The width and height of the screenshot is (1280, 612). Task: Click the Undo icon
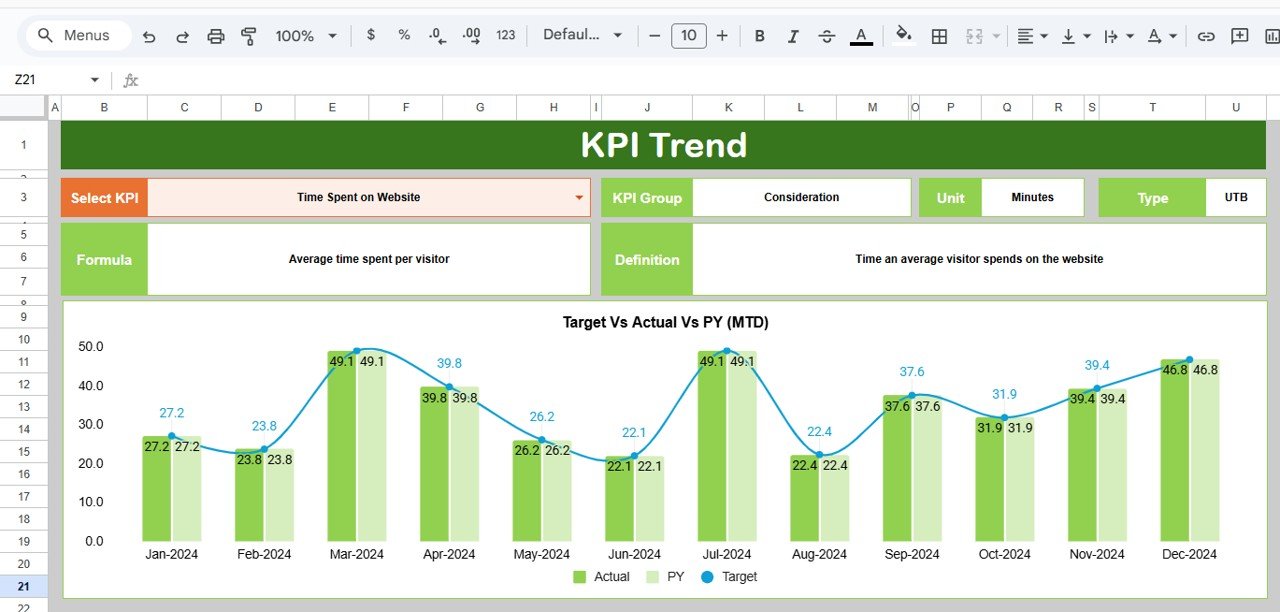(x=149, y=36)
